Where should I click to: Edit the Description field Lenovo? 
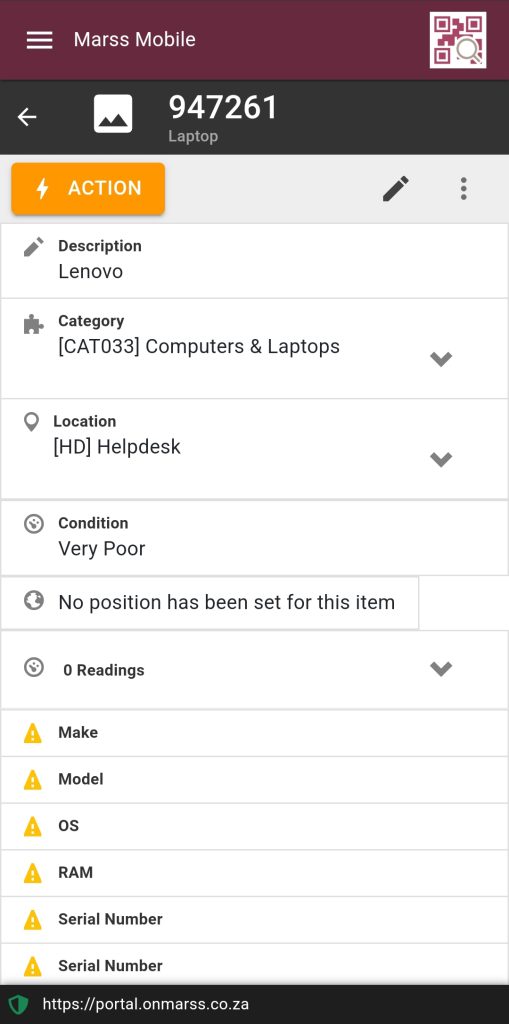click(254, 261)
